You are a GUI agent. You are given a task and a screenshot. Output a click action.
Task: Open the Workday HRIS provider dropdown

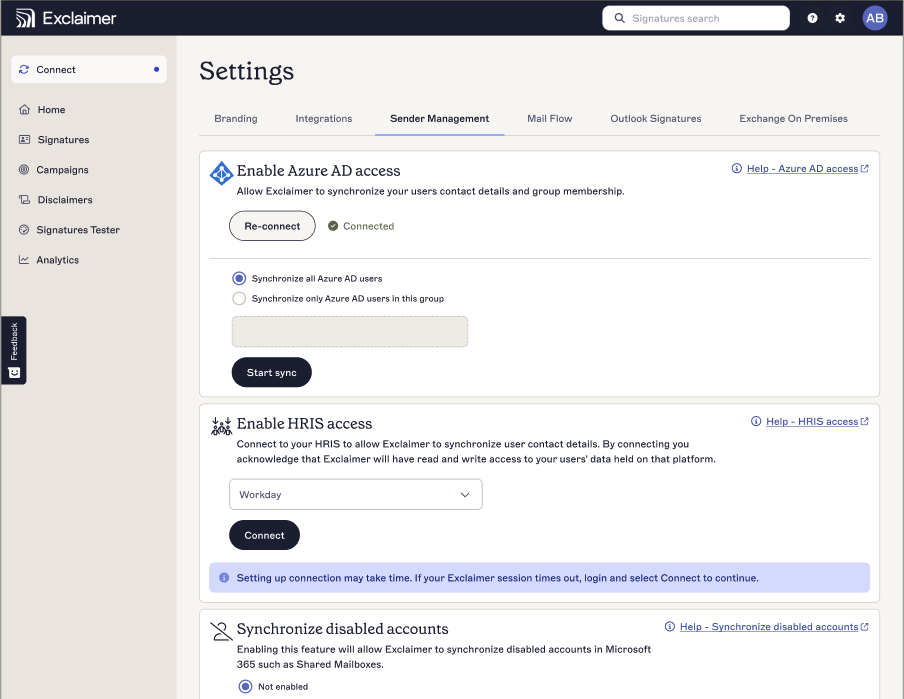click(x=355, y=494)
